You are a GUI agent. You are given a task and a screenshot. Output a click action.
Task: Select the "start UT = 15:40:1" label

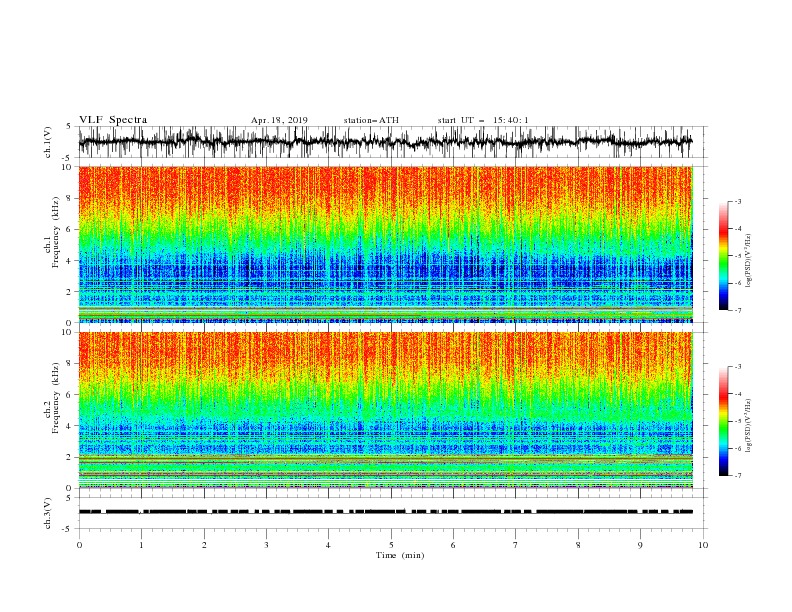pos(483,120)
